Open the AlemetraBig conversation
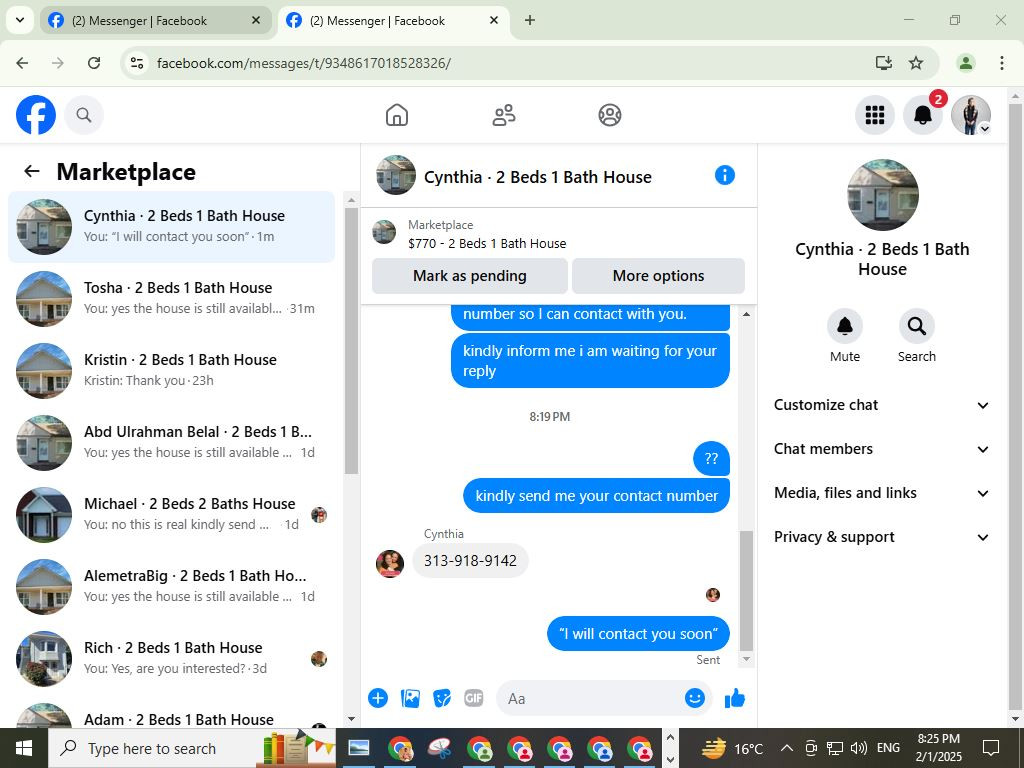Image resolution: width=1024 pixels, height=768 pixels. point(171,586)
